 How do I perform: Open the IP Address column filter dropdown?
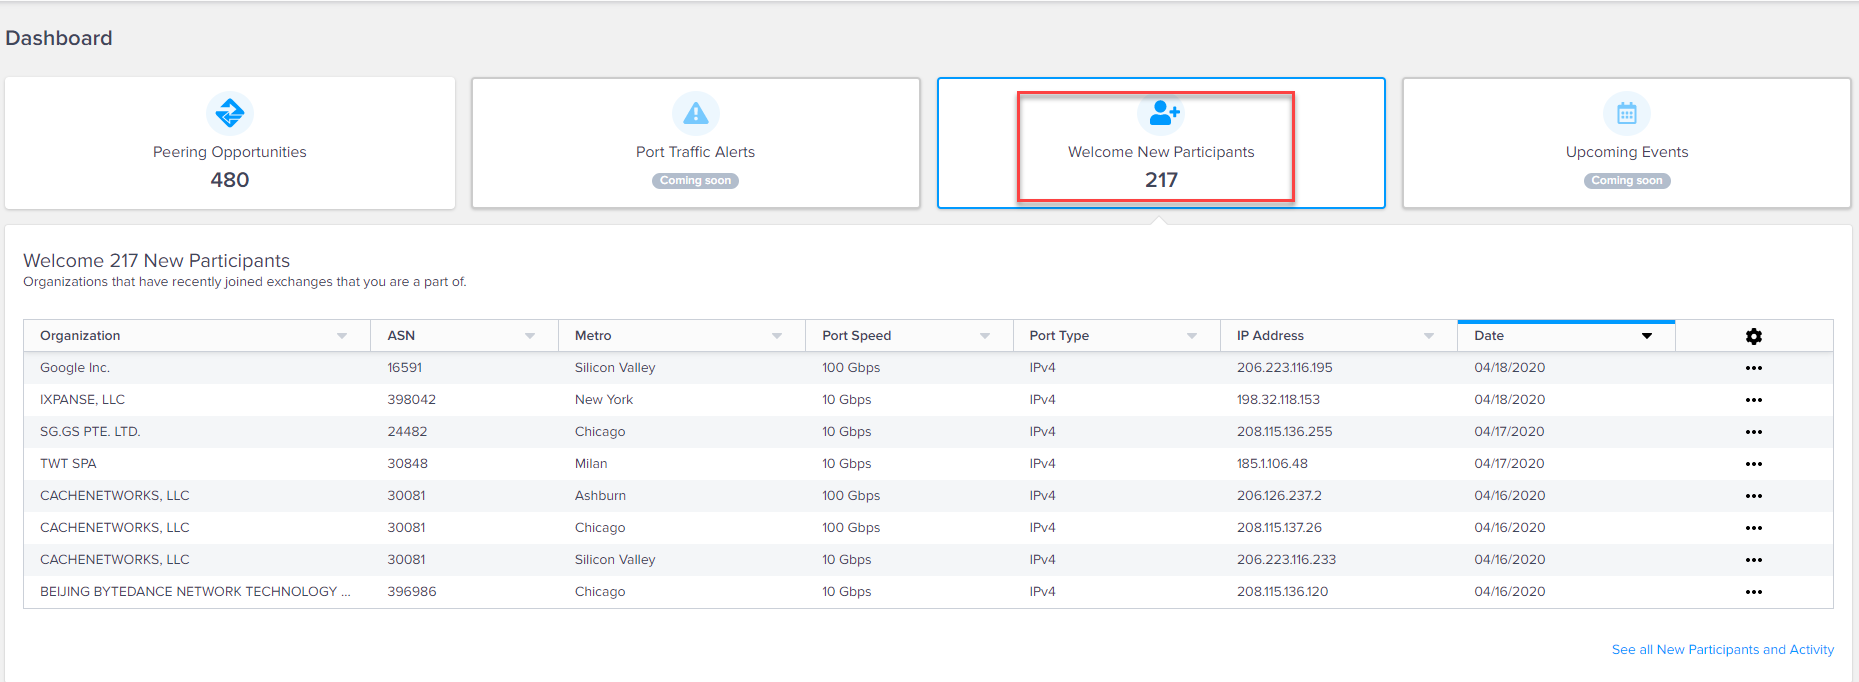(x=1429, y=336)
